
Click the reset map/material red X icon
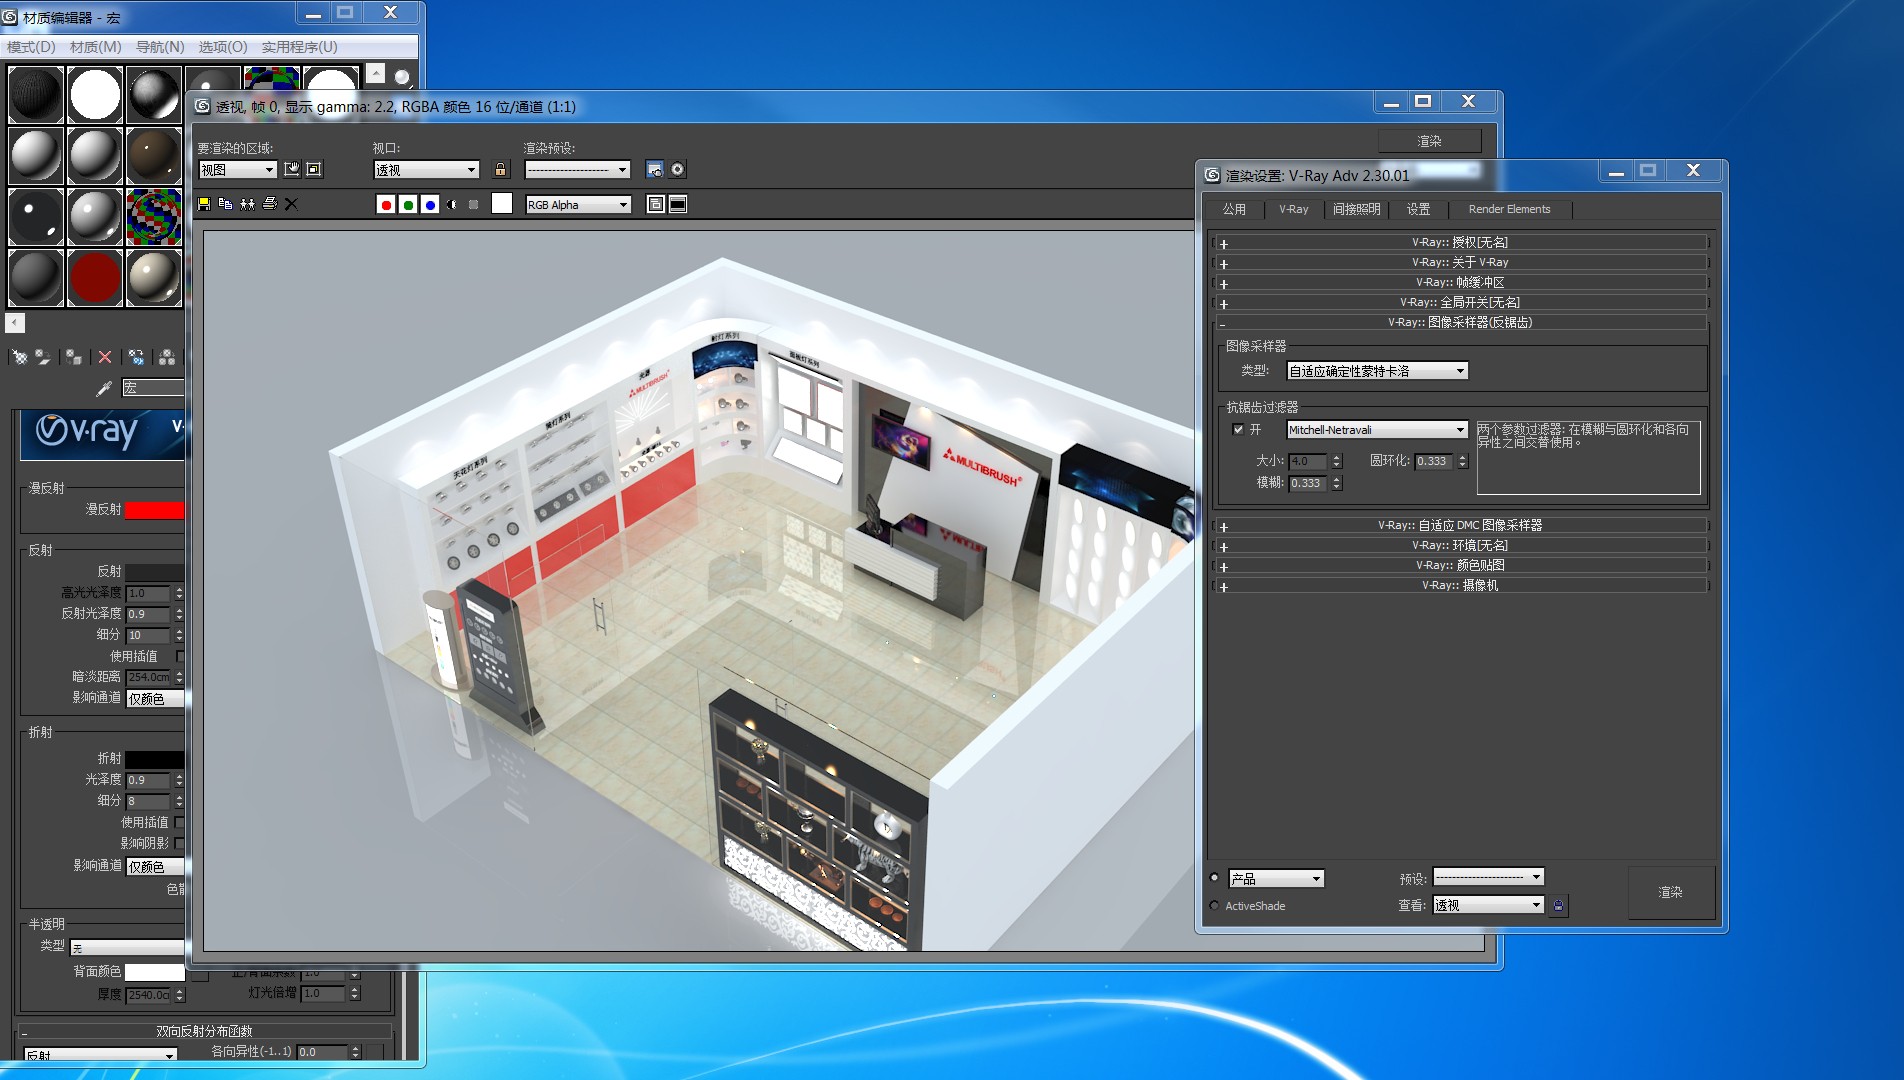[x=105, y=357]
